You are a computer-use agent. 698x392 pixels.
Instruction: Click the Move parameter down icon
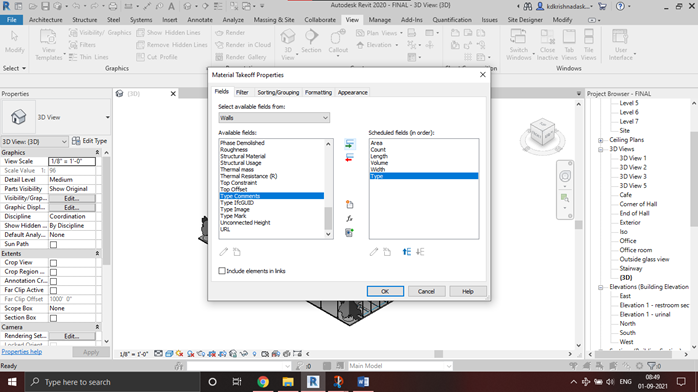[420, 252]
